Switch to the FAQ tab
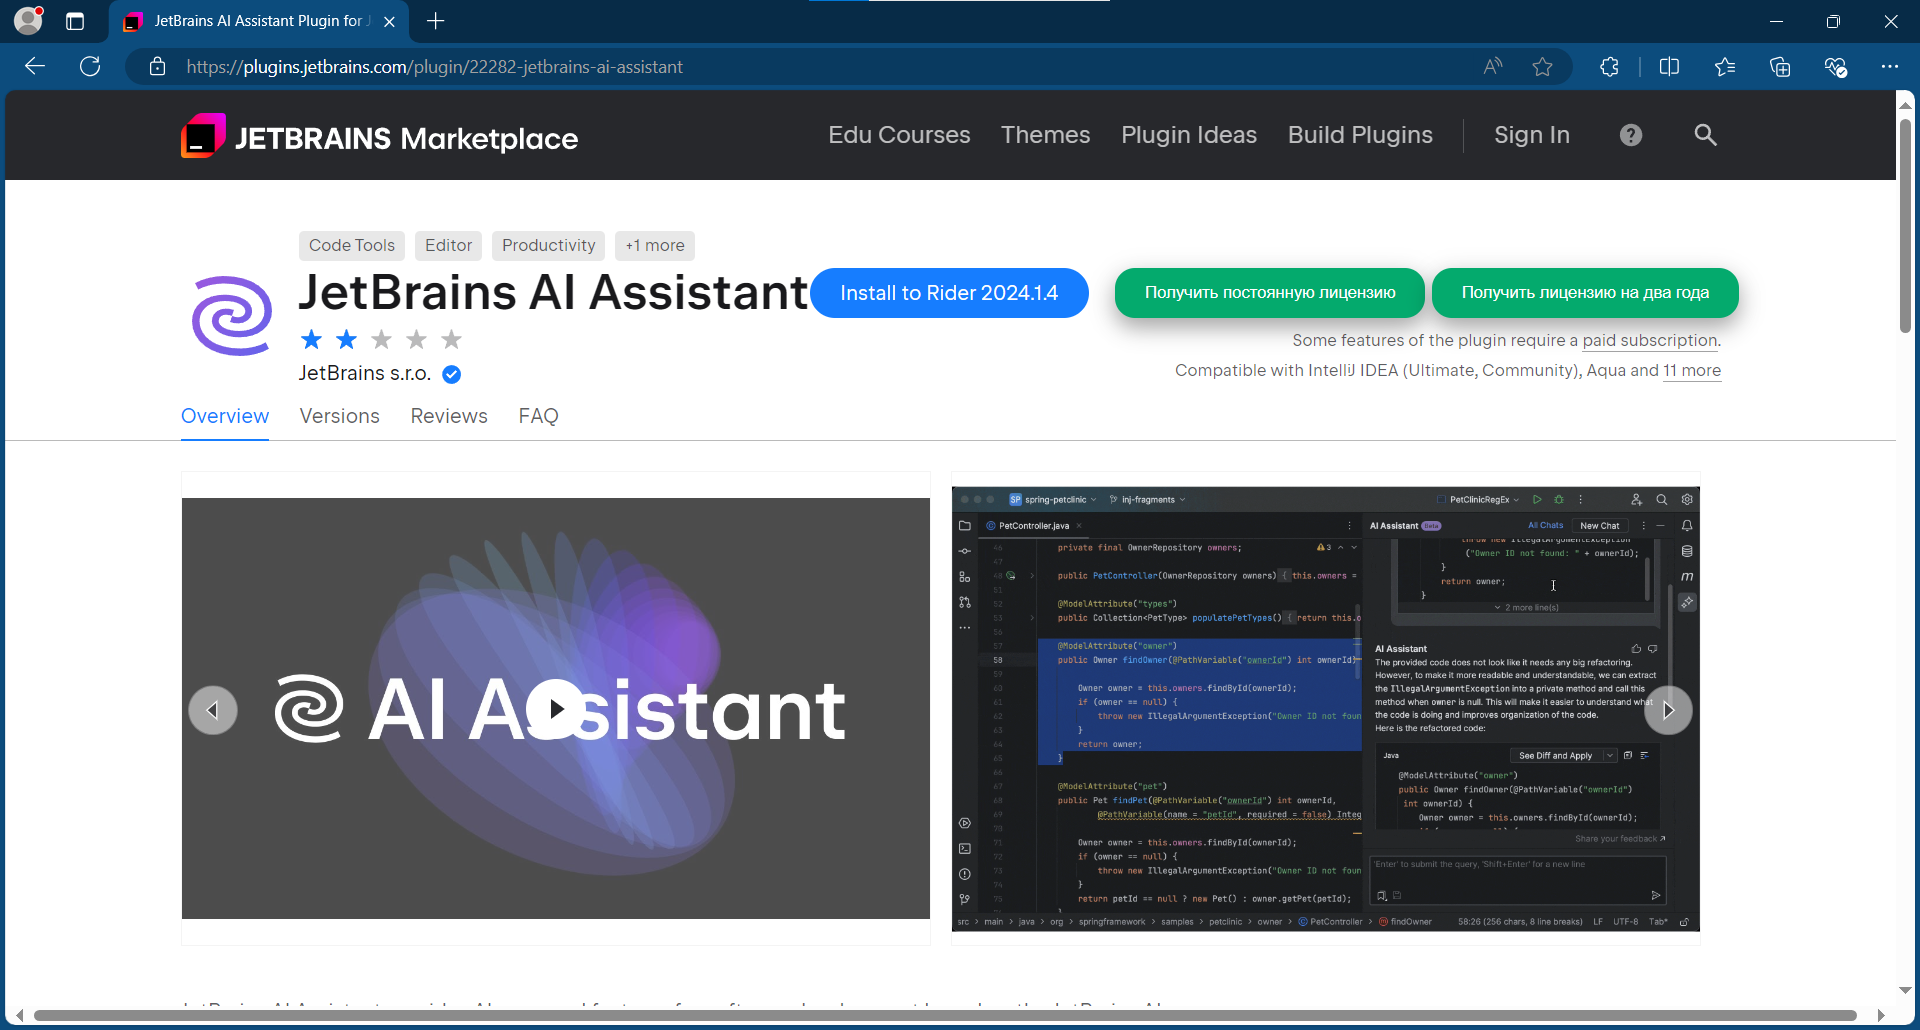The image size is (1920, 1030). [538, 416]
